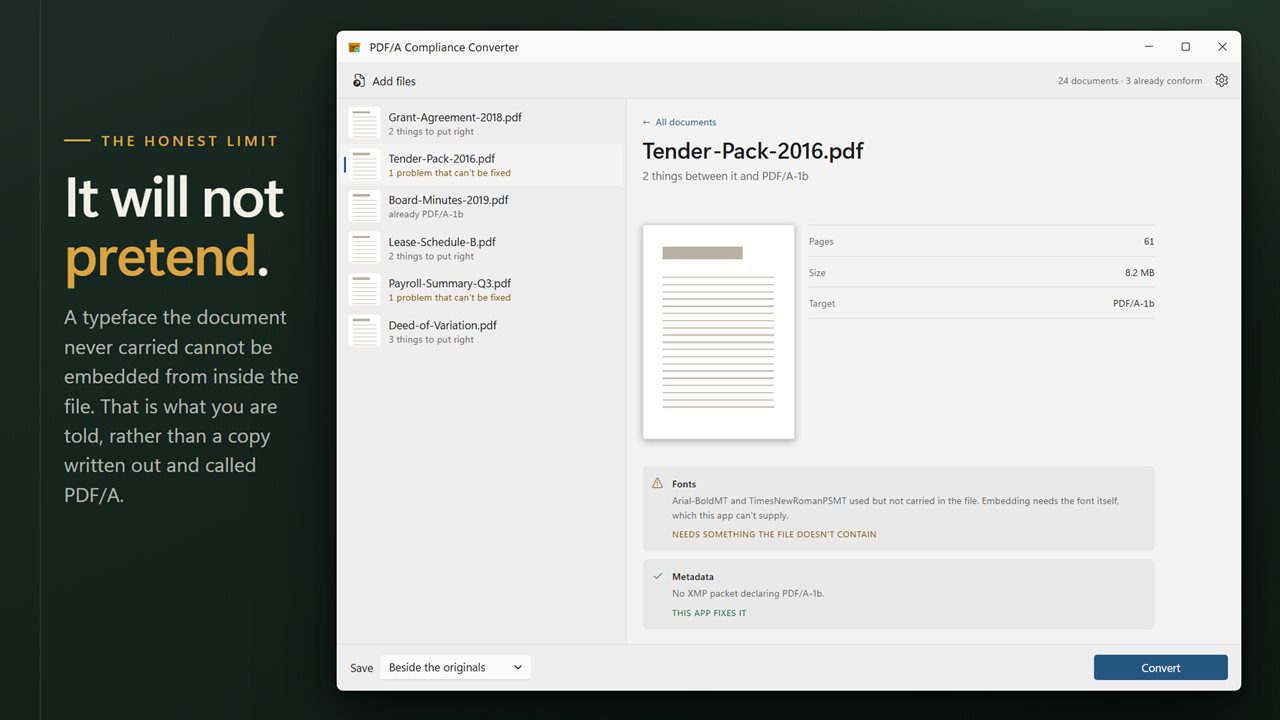Click the Grant-Agreement-2018.pdf file thumbnail icon

point(364,124)
